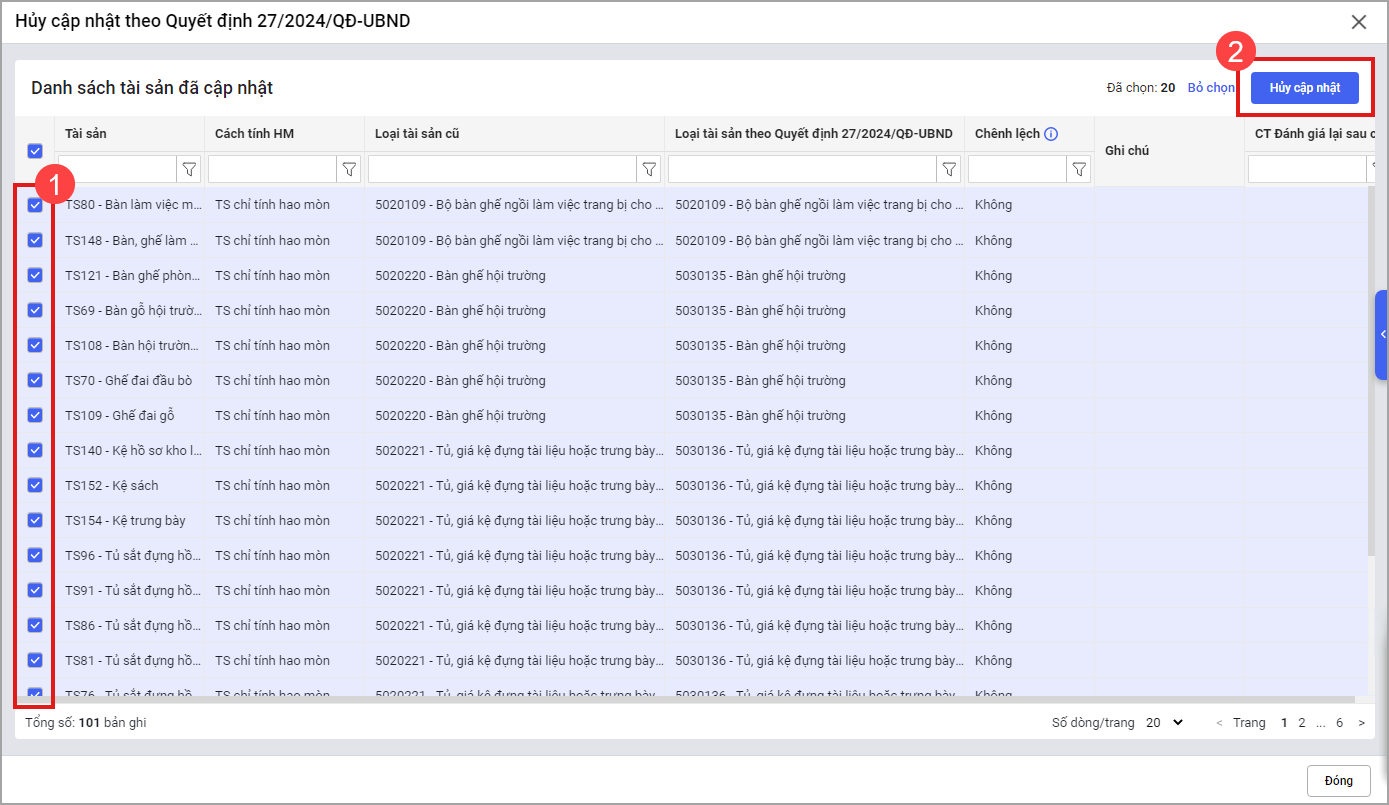Image resolution: width=1389 pixels, height=805 pixels.
Task: Click the Hủy cập nhật button
Action: click(1305, 88)
